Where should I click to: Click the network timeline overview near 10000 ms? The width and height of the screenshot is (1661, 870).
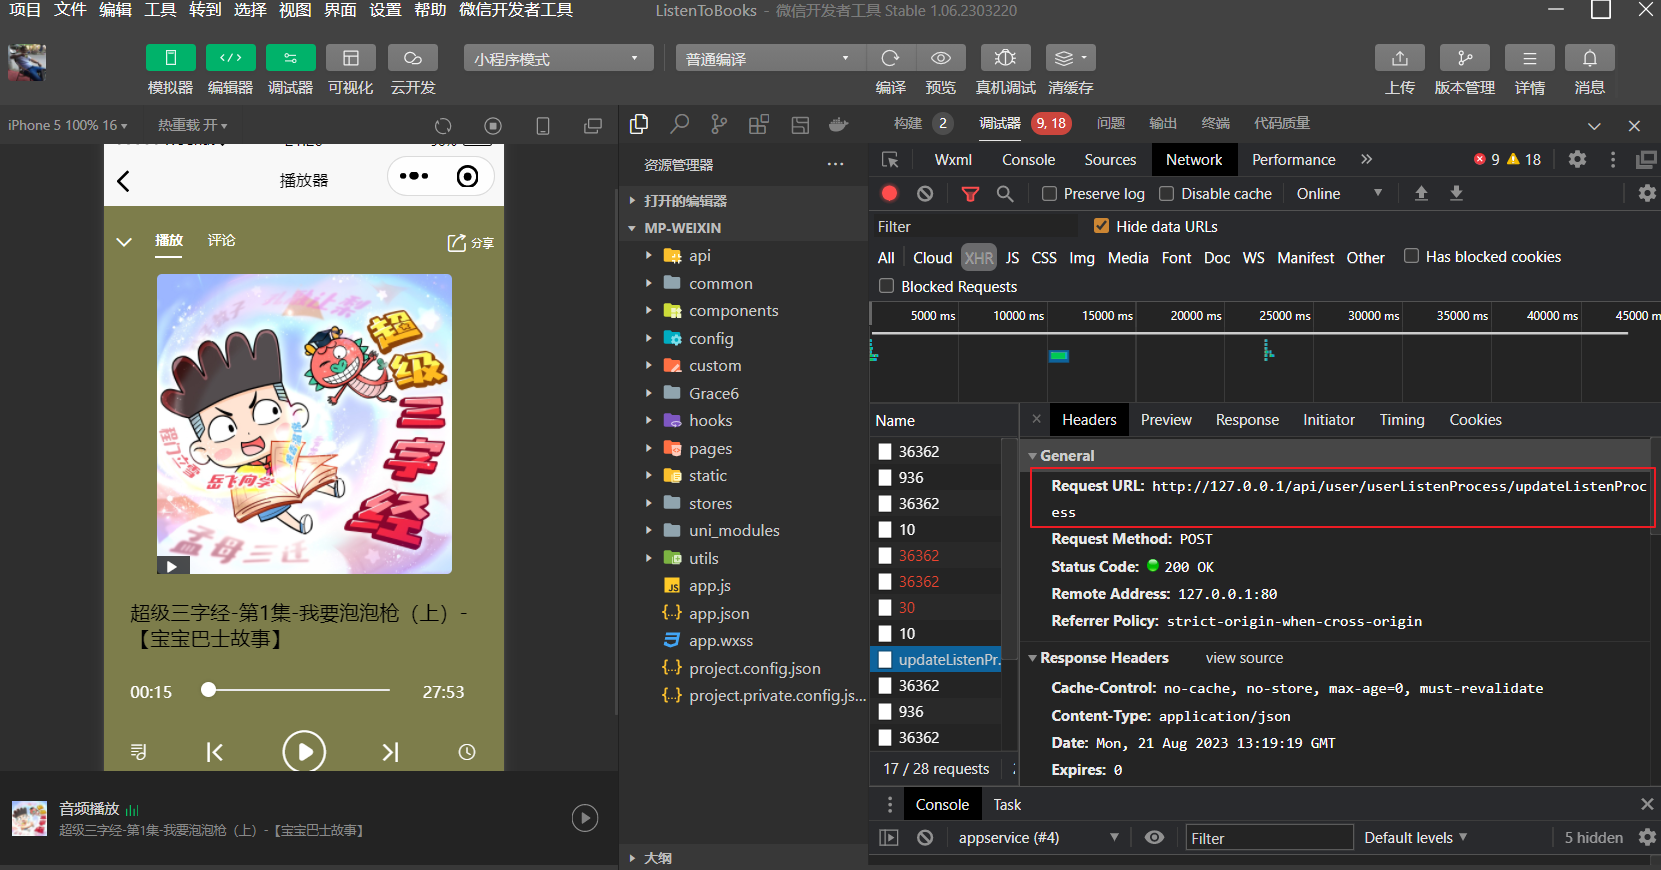click(1059, 355)
